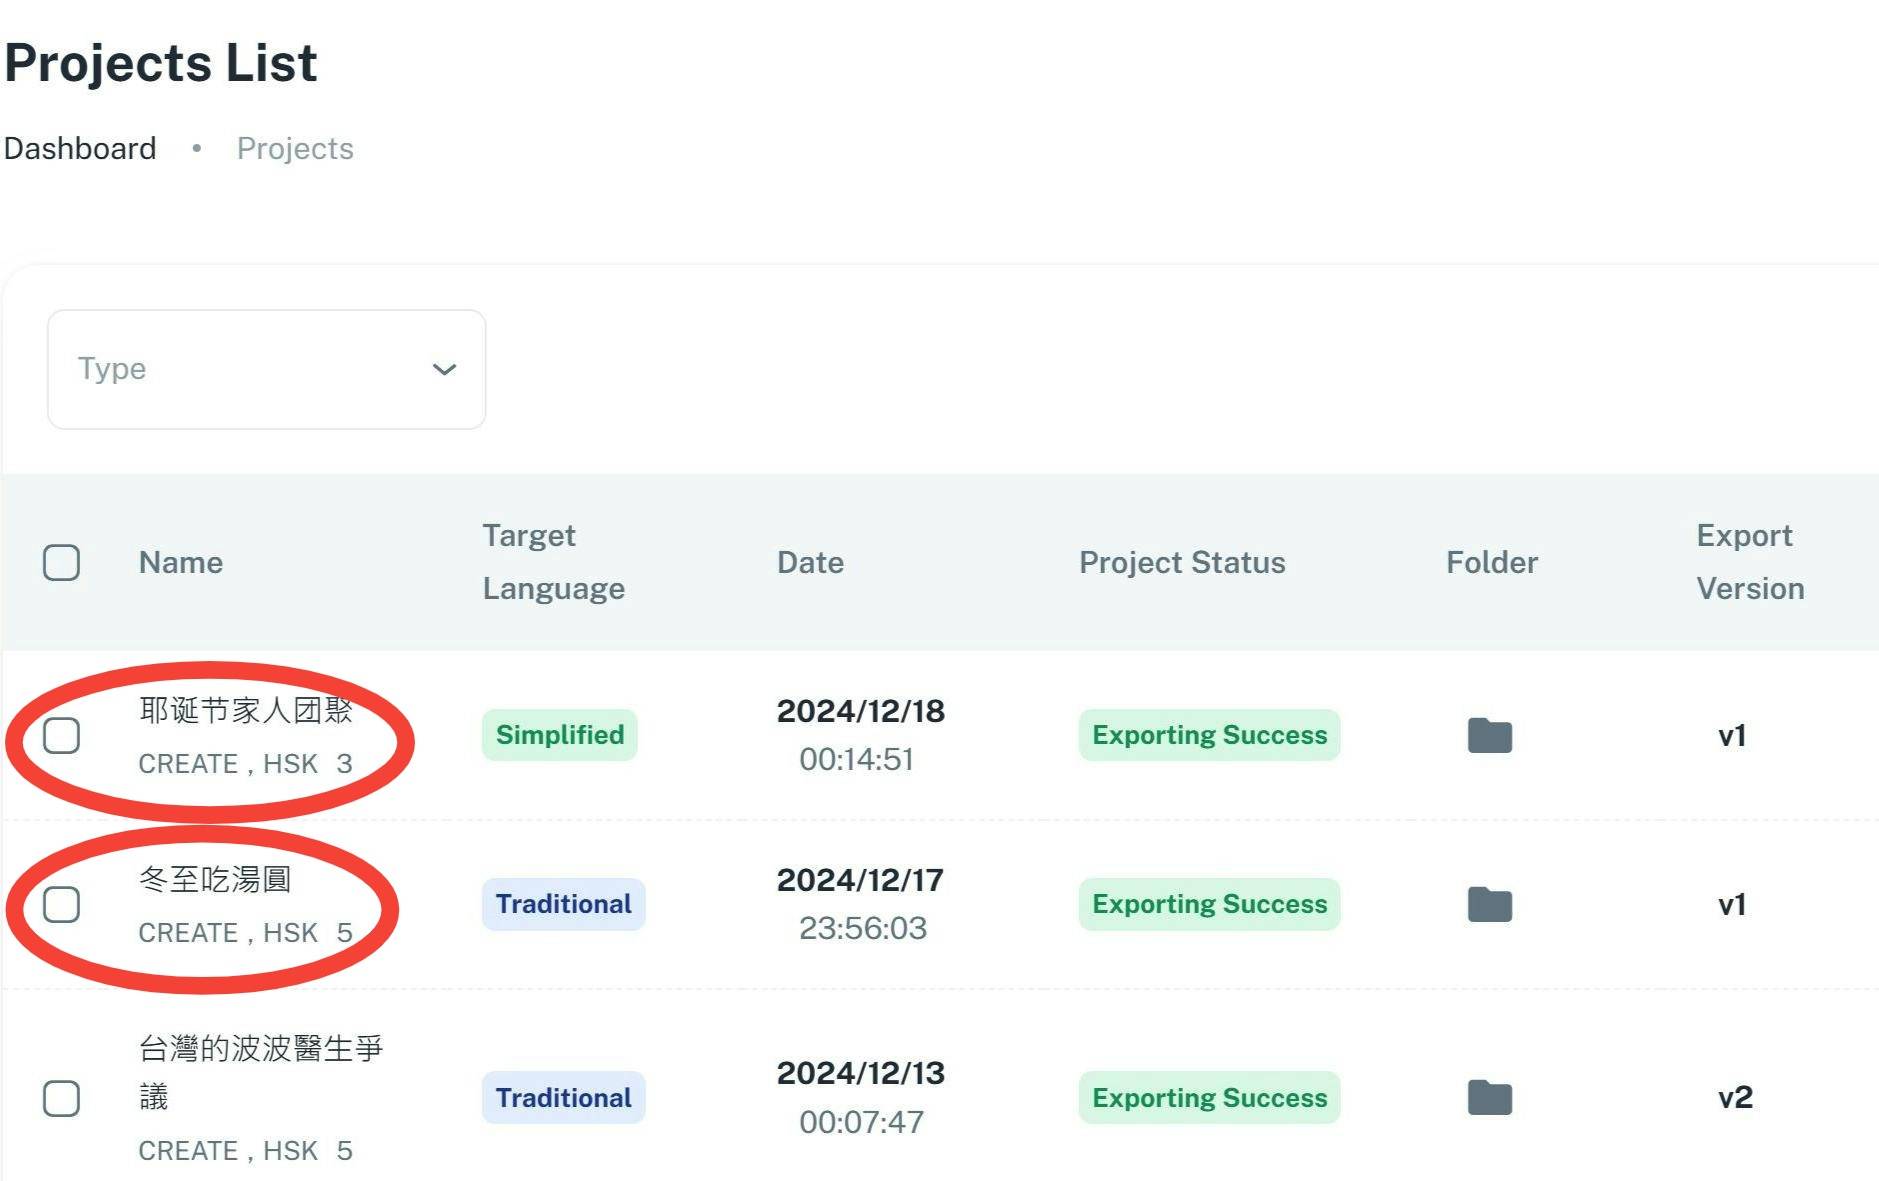Check the box for 冬至吃湯圓 row
The image size is (1879, 1181).
pos(61,904)
